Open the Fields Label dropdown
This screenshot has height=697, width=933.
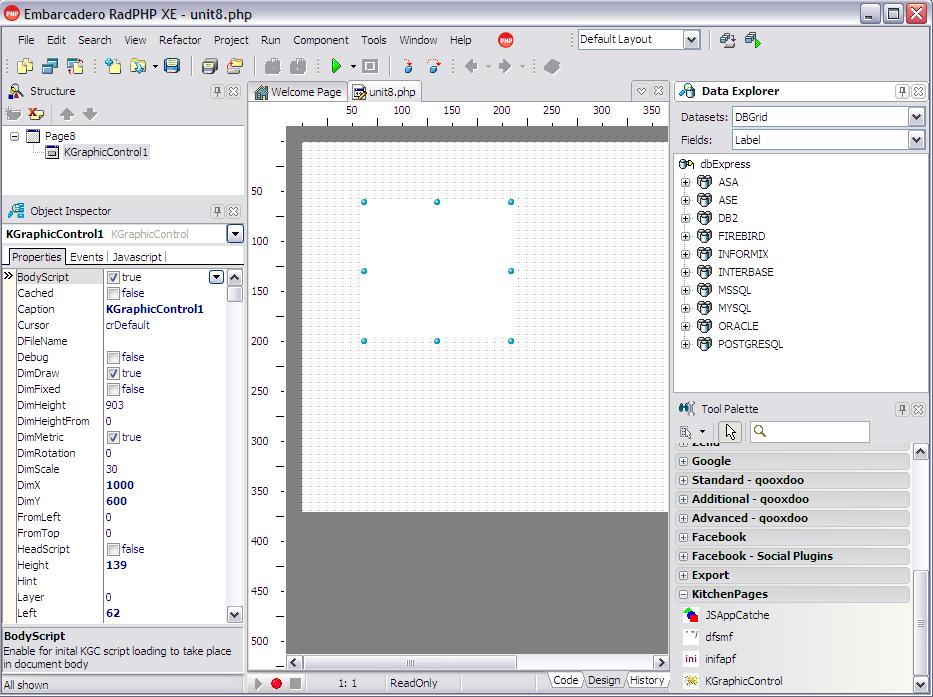pyautogui.click(x=916, y=140)
